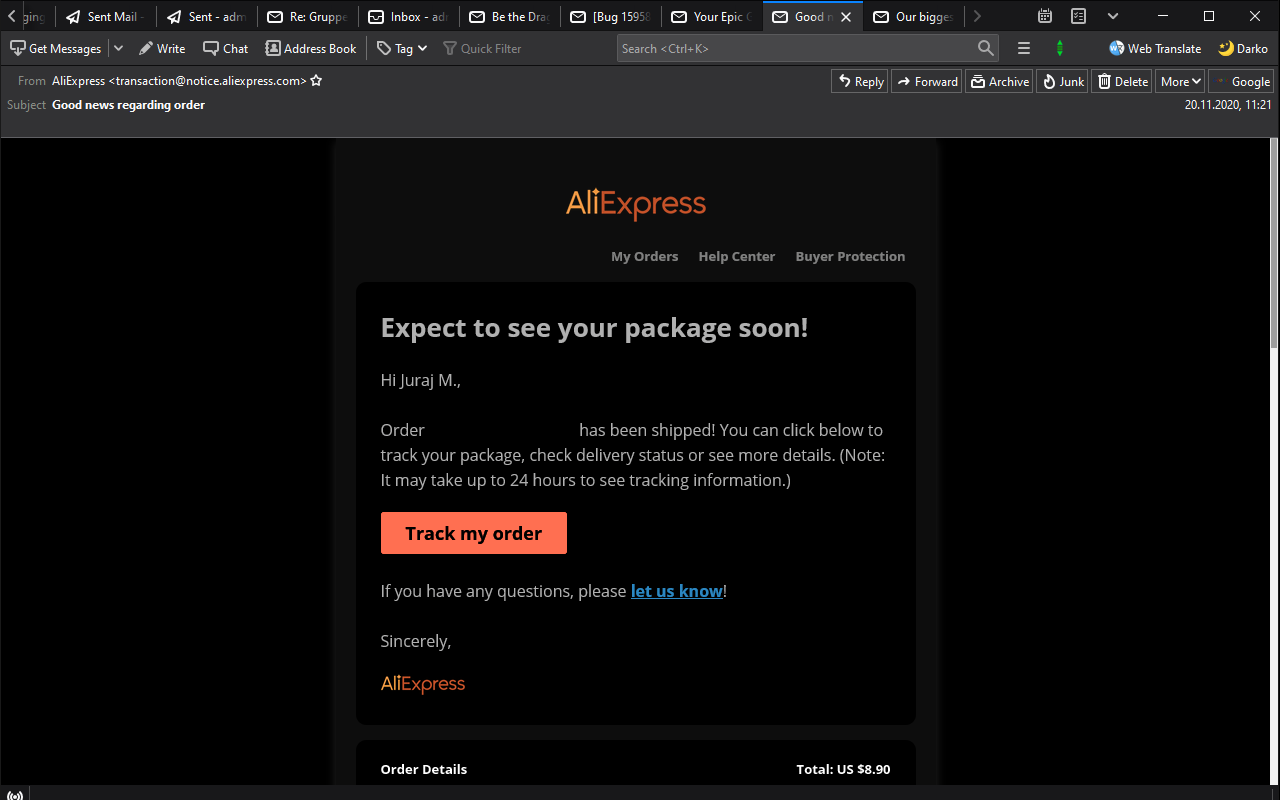The image size is (1280, 800).
Task: Click the green add-on icon beside the menu button
Action: [x=1060, y=48]
